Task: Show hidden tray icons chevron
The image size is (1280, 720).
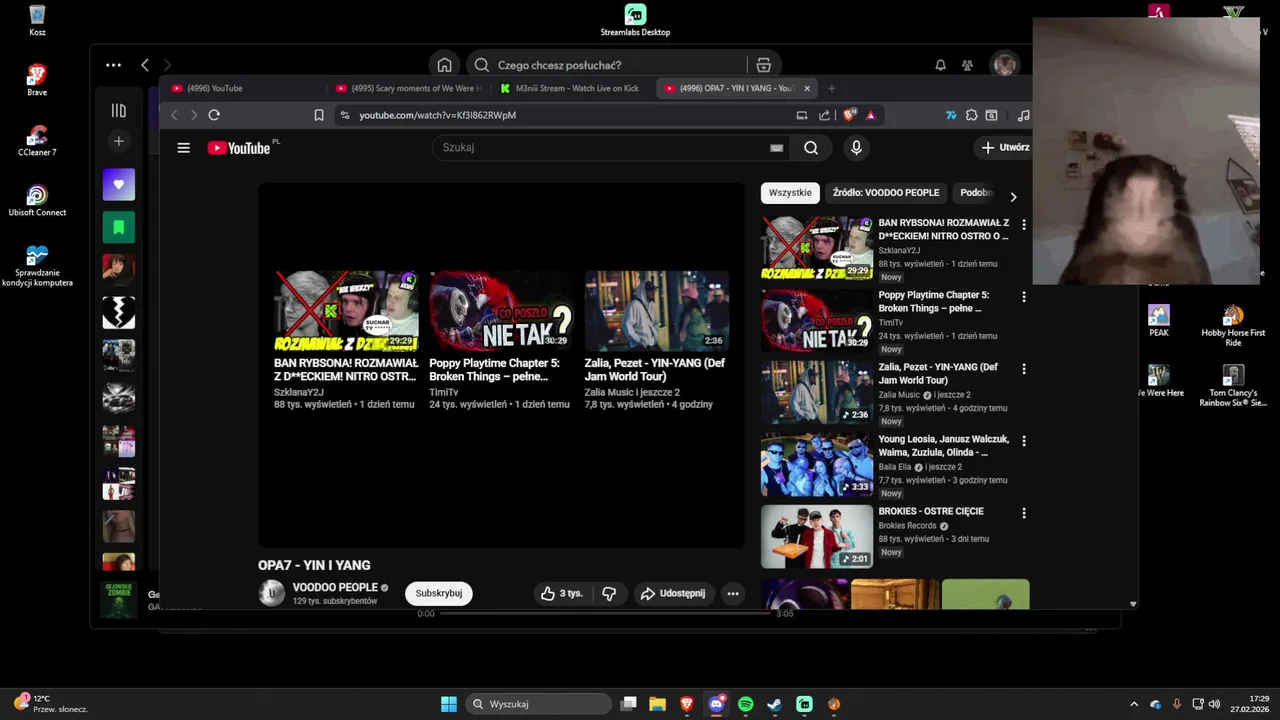Action: point(1134,704)
